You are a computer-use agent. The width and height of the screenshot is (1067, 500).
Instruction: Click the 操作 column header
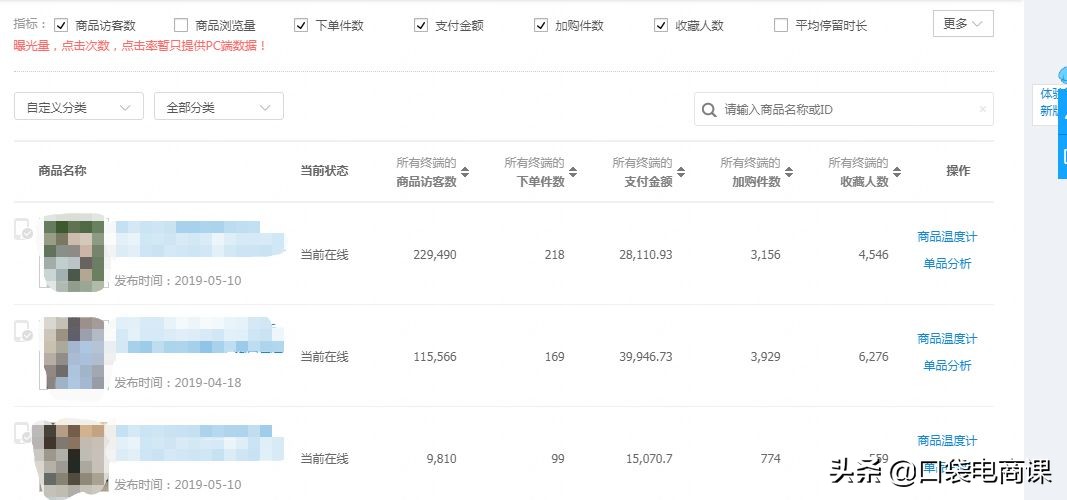[958, 171]
